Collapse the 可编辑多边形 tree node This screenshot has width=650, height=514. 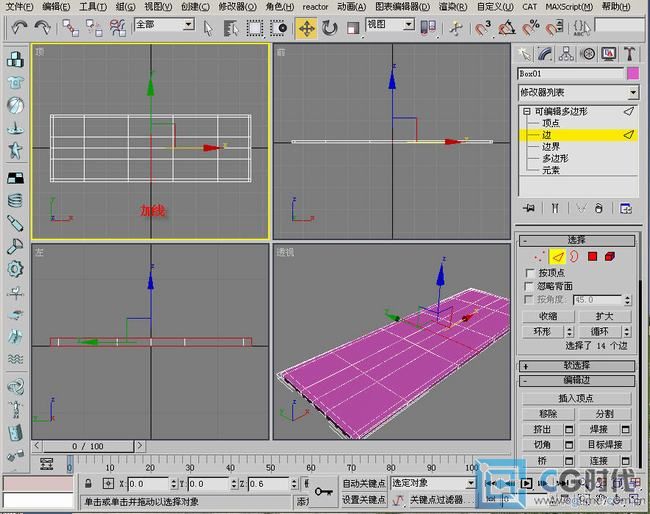pos(526,112)
